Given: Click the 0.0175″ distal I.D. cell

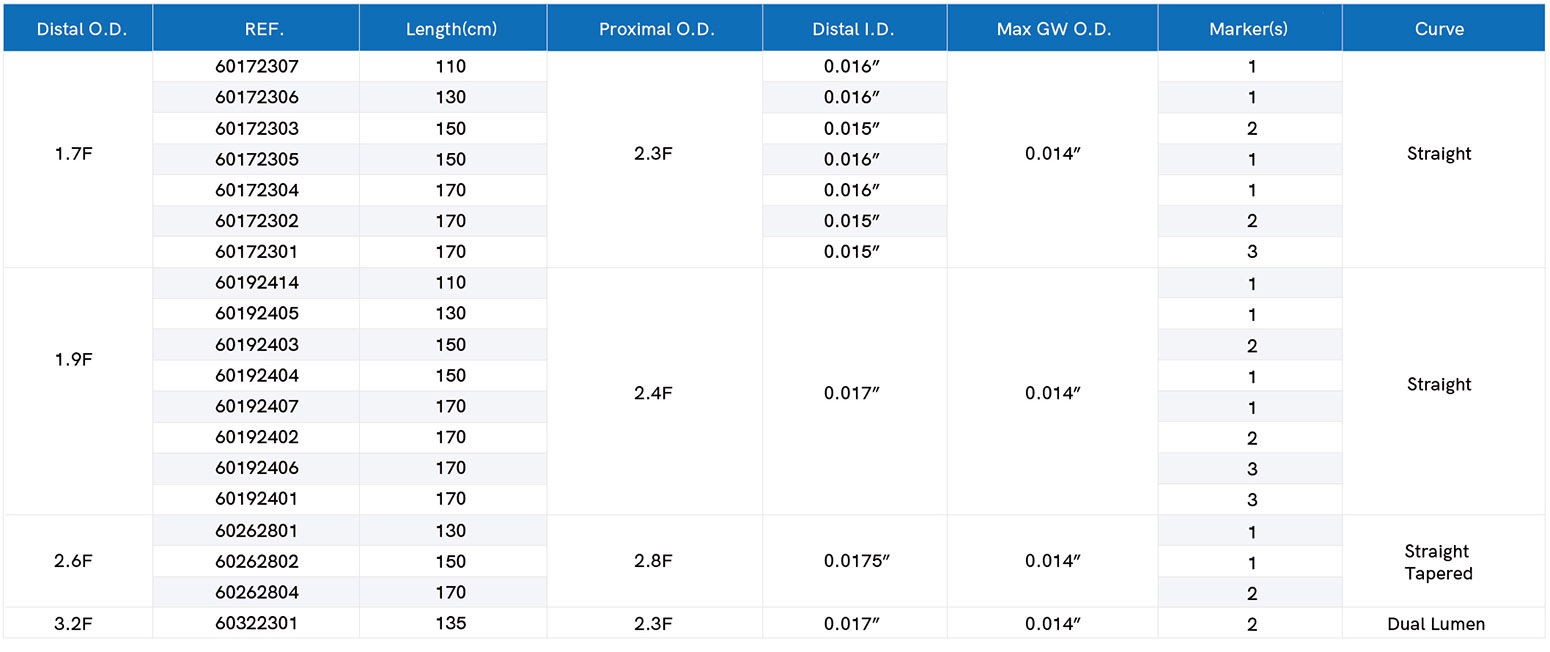Looking at the screenshot, I should [x=855, y=561].
